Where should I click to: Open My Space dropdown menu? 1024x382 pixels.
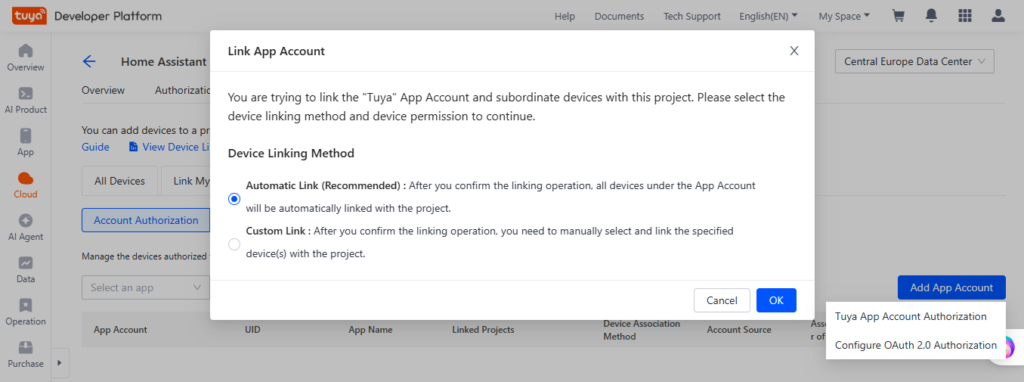pyautogui.click(x=844, y=16)
